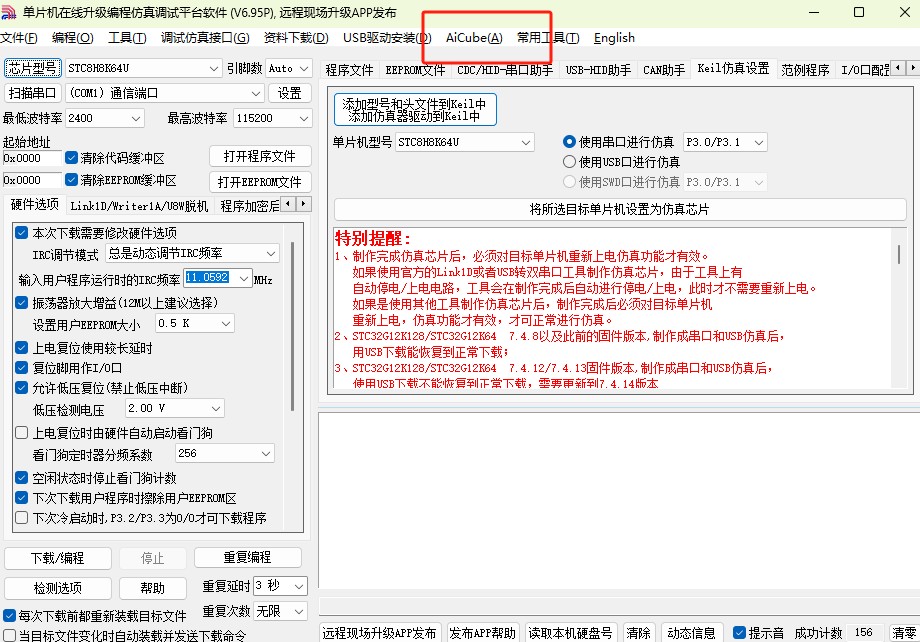
Task: Open 重复延时 3 秒 dropdown
Action: click(x=280, y=586)
